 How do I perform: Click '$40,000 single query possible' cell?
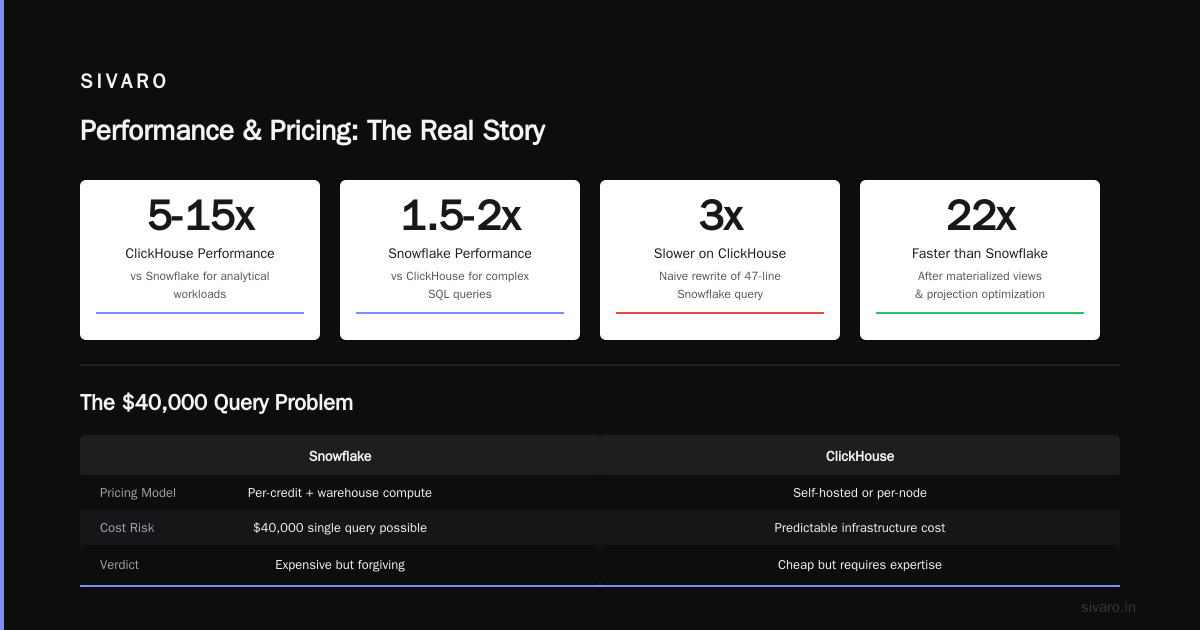(340, 528)
